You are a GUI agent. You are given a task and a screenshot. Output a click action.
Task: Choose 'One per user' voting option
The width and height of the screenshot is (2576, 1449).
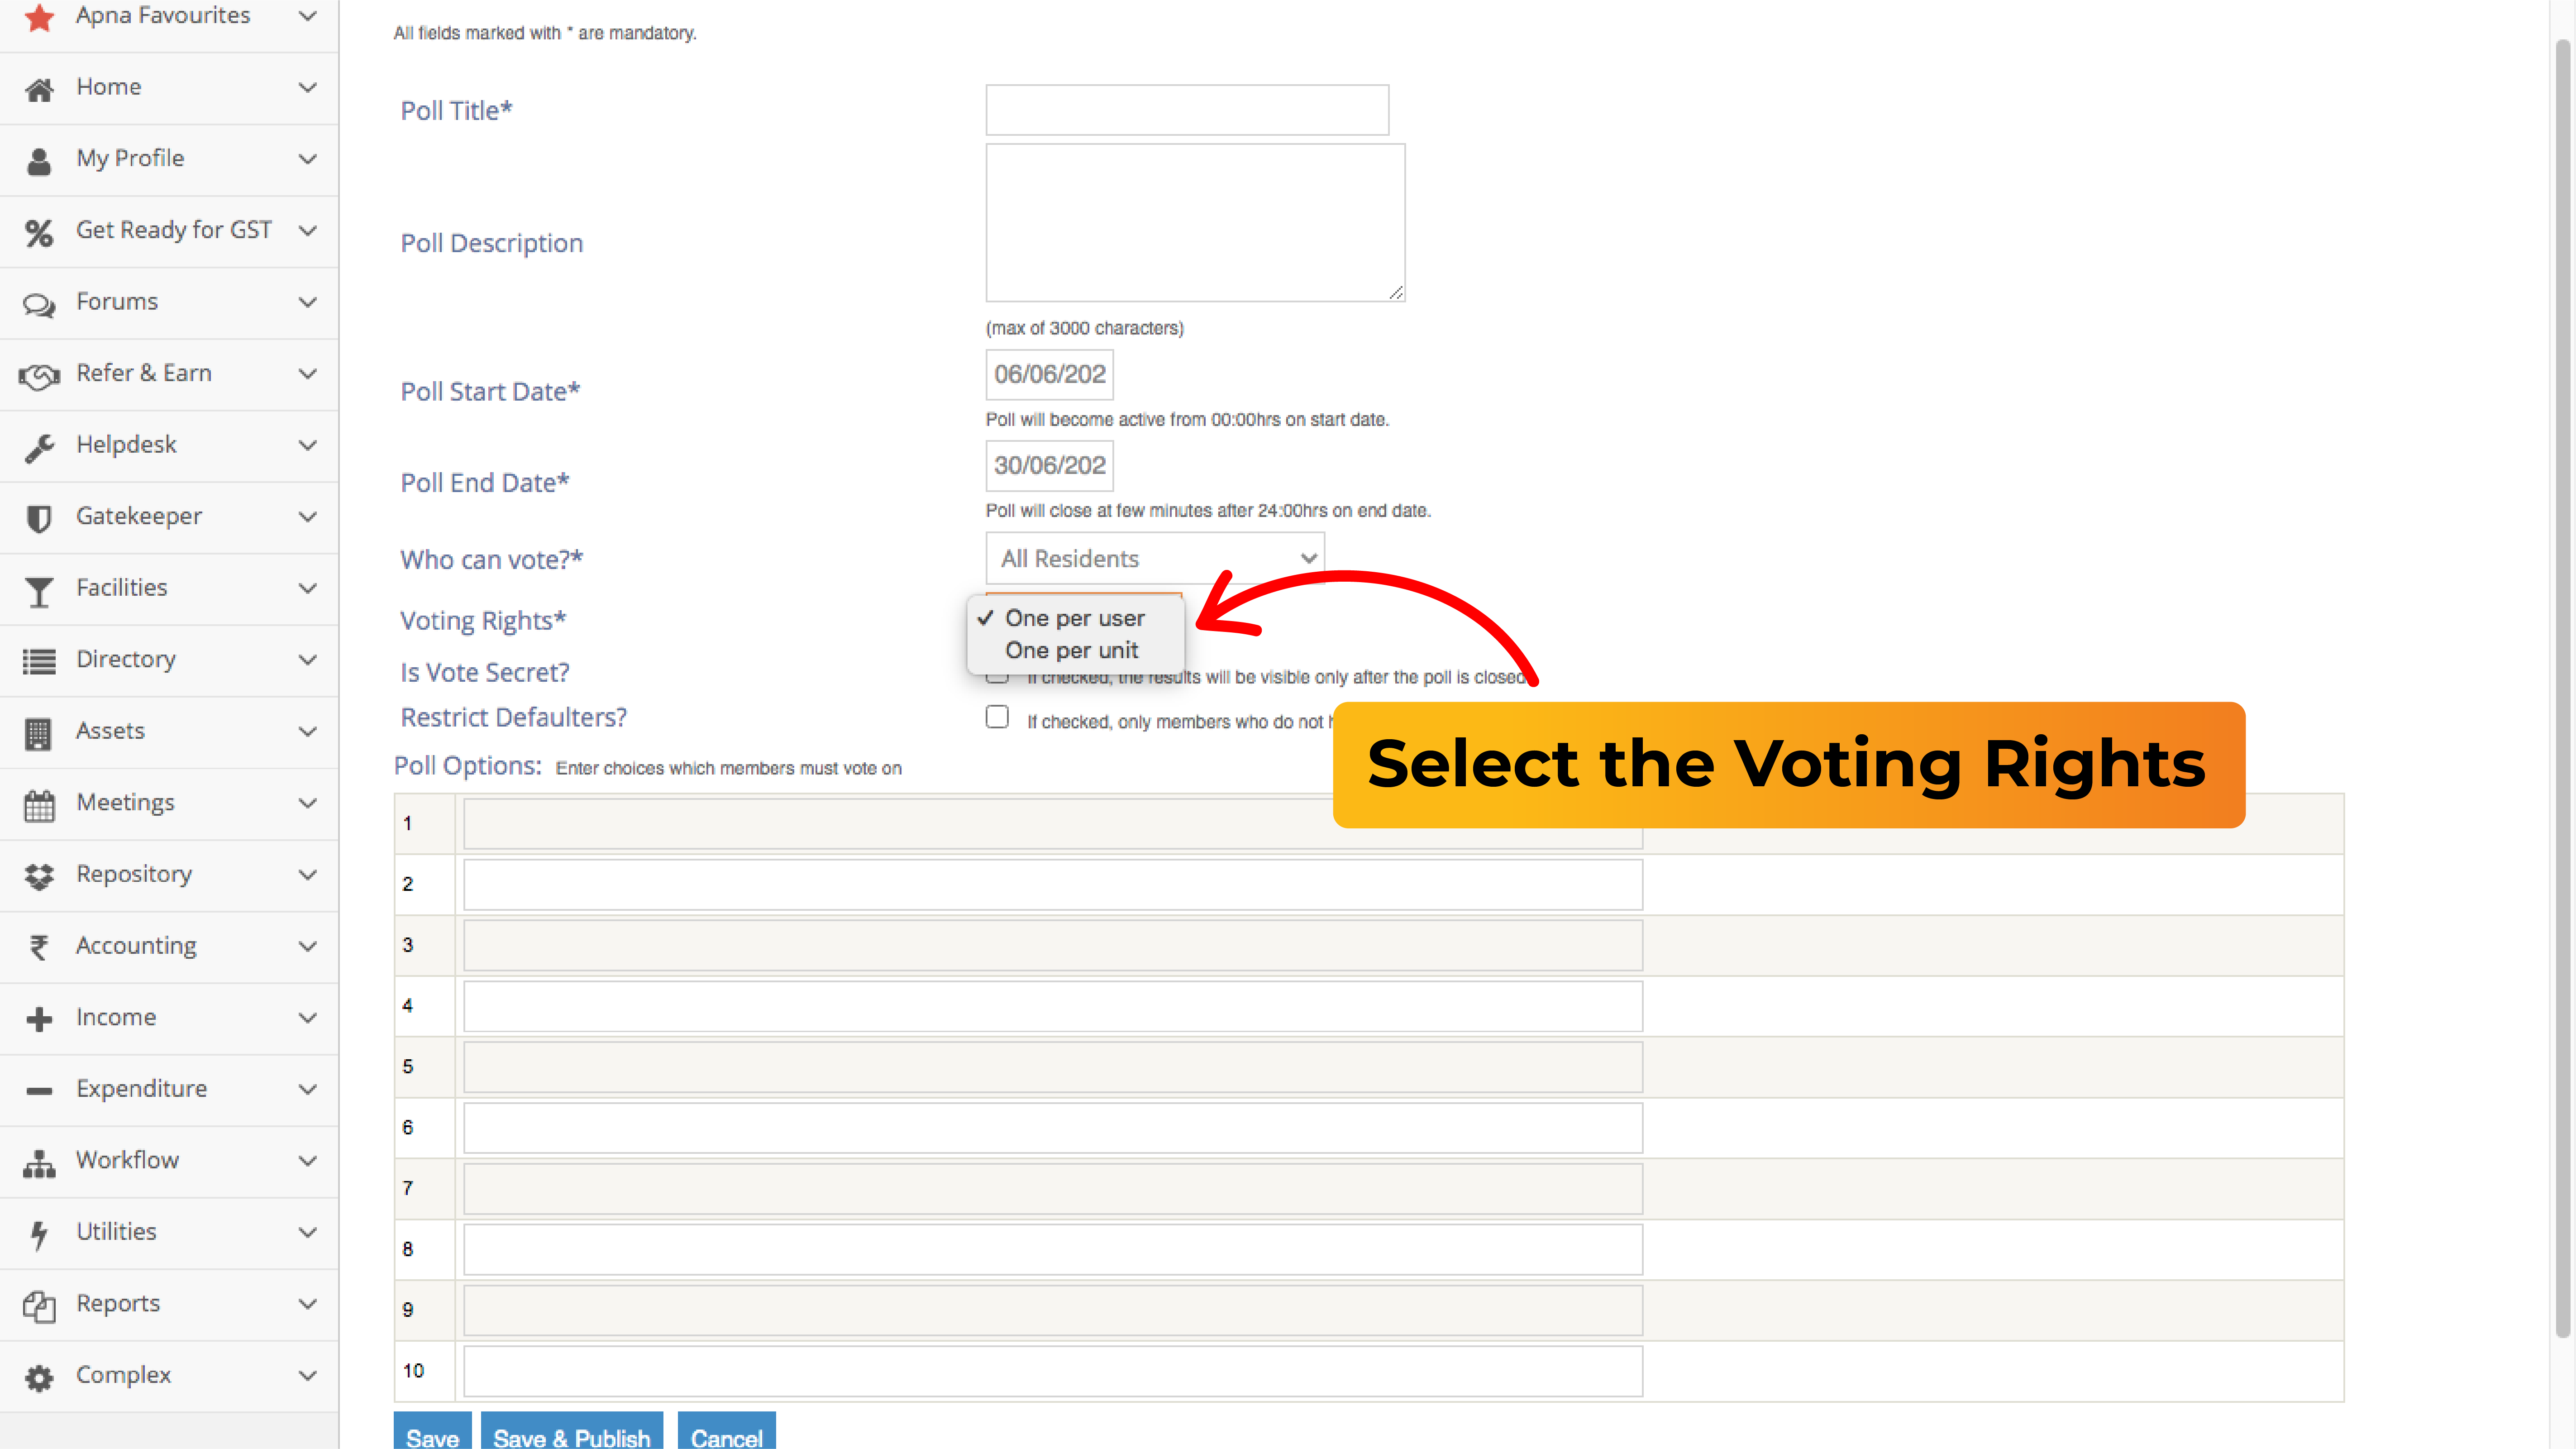[1075, 618]
